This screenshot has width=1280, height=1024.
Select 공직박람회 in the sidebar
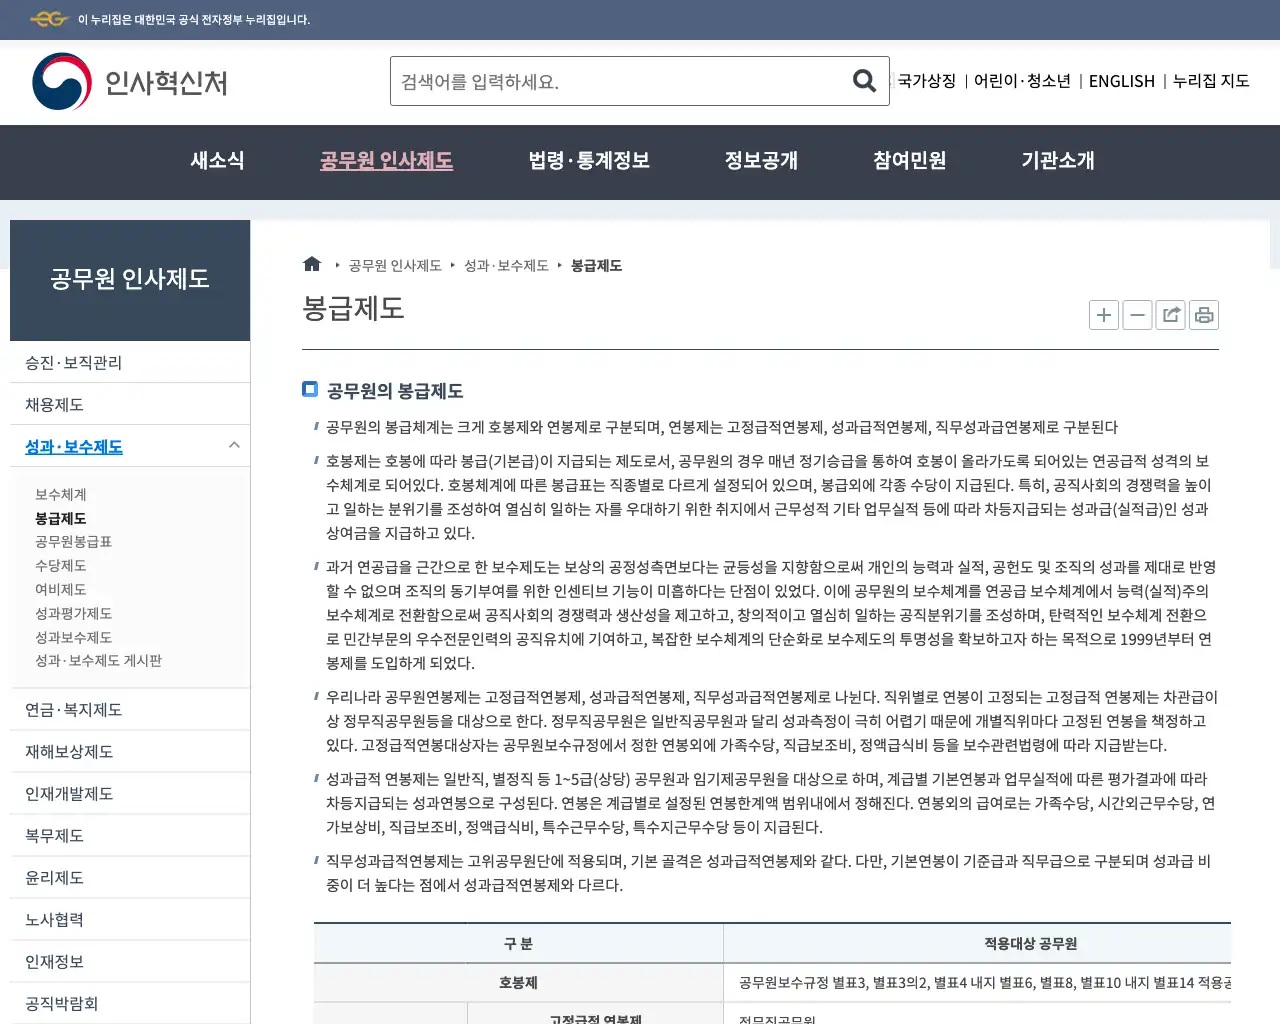pyautogui.click(x=130, y=1003)
